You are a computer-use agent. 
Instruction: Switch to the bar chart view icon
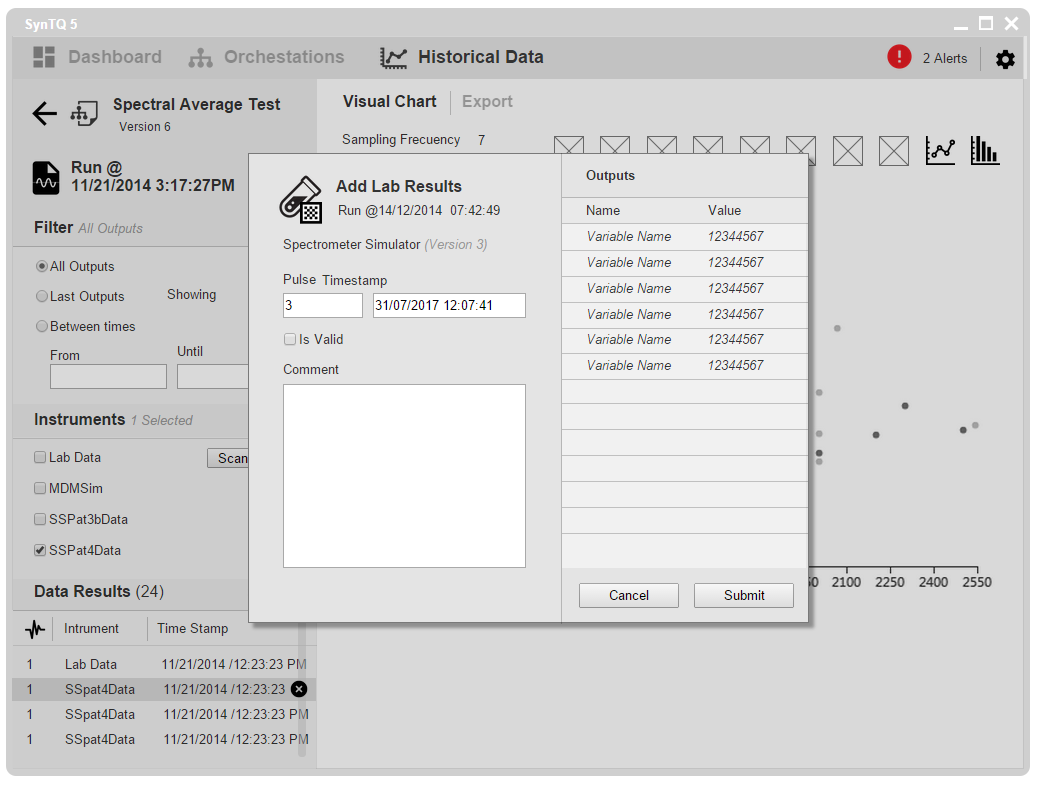[x=985, y=150]
